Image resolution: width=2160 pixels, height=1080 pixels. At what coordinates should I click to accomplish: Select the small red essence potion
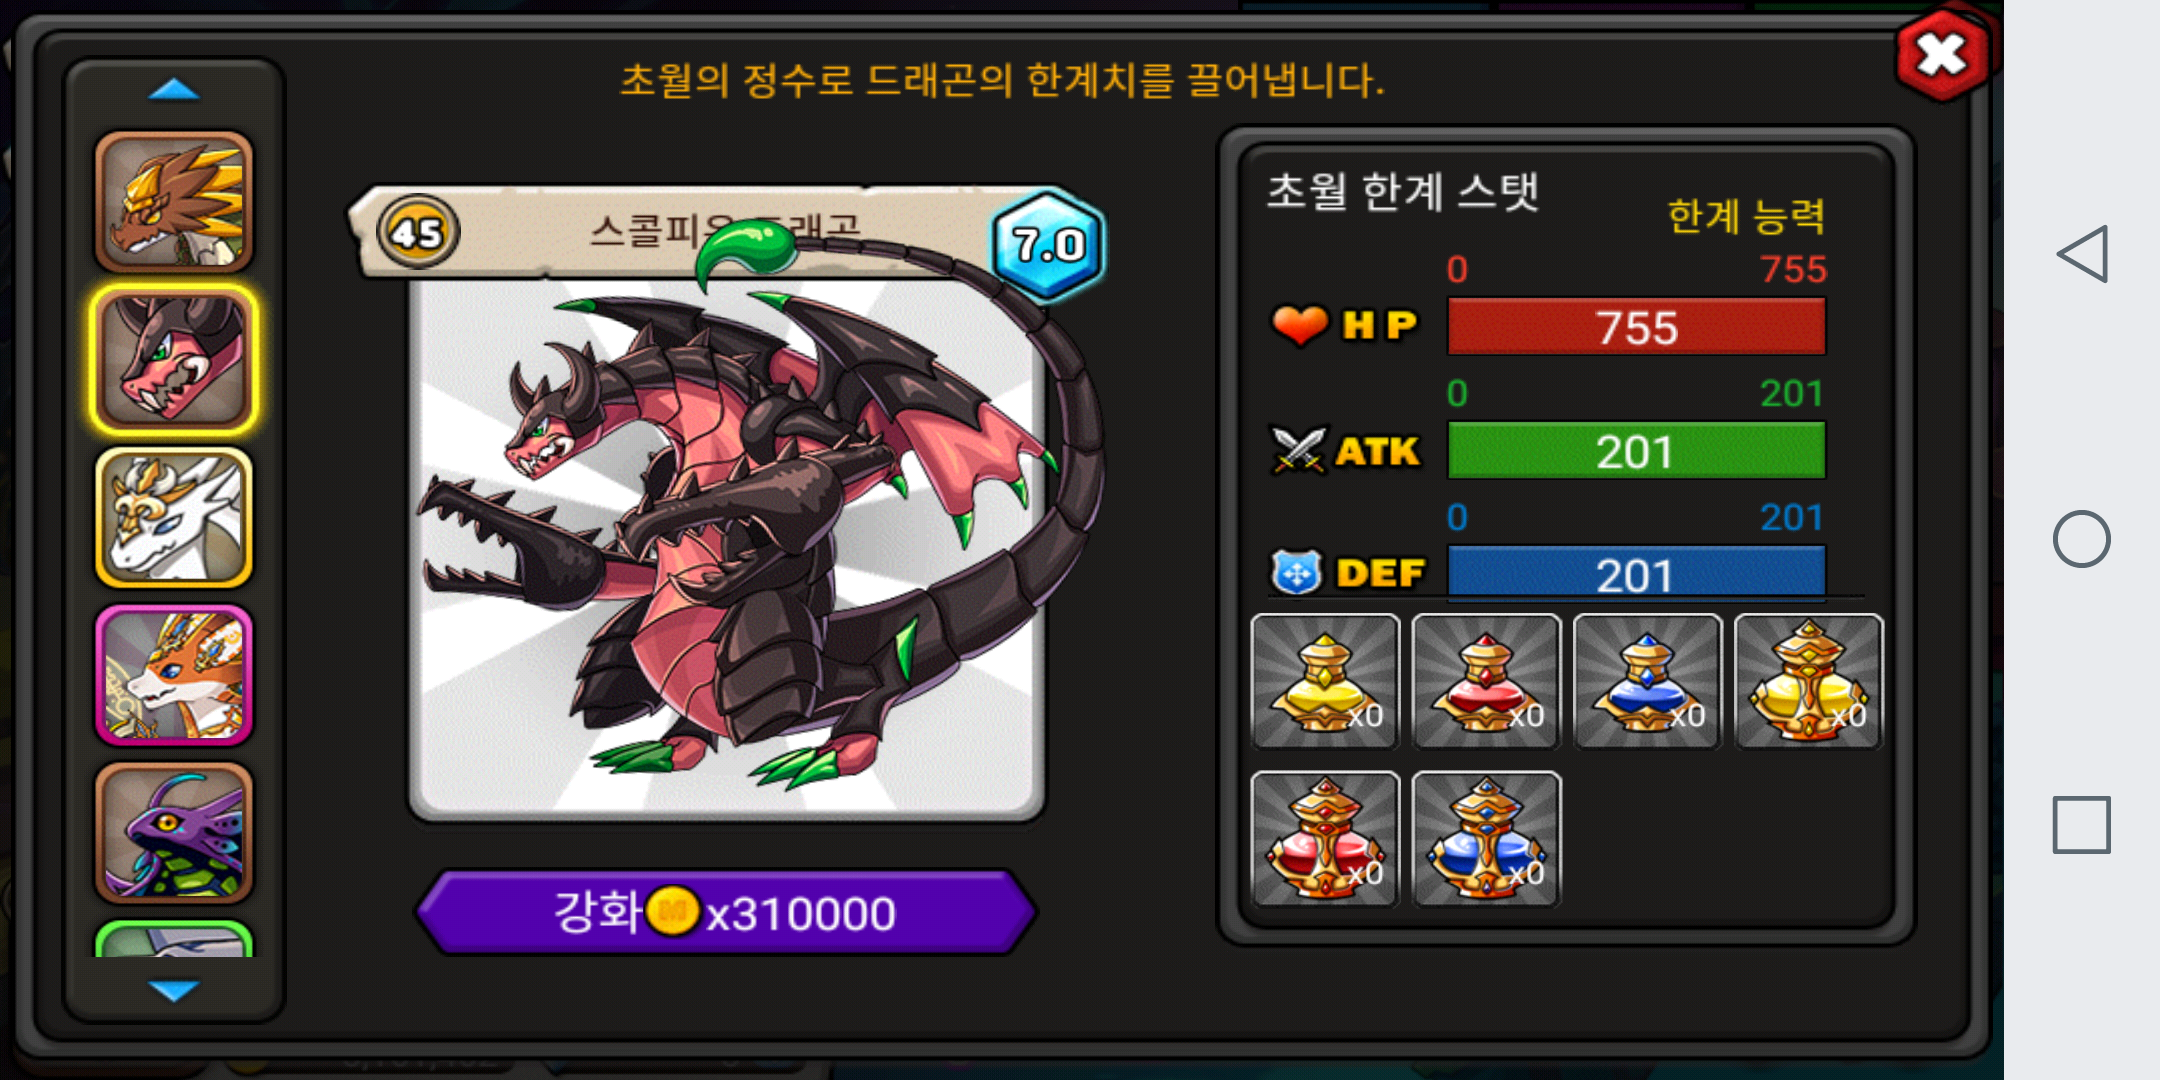point(1486,681)
